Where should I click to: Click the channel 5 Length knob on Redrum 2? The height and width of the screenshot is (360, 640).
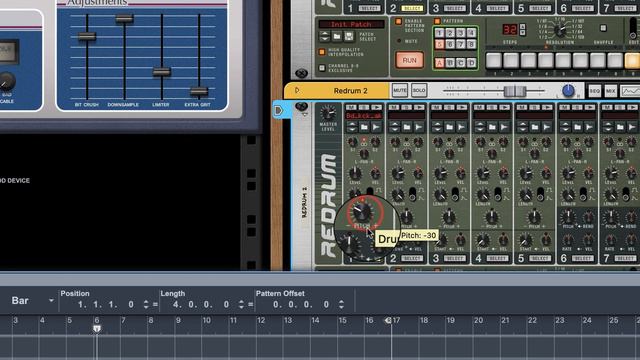point(526,195)
